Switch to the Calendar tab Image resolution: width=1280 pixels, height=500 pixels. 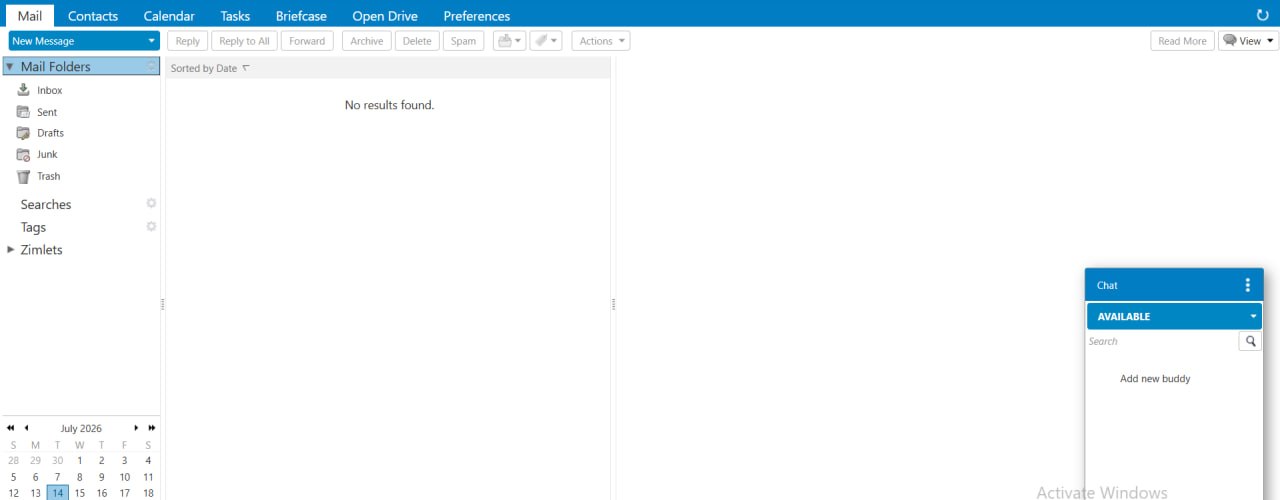pyautogui.click(x=169, y=16)
